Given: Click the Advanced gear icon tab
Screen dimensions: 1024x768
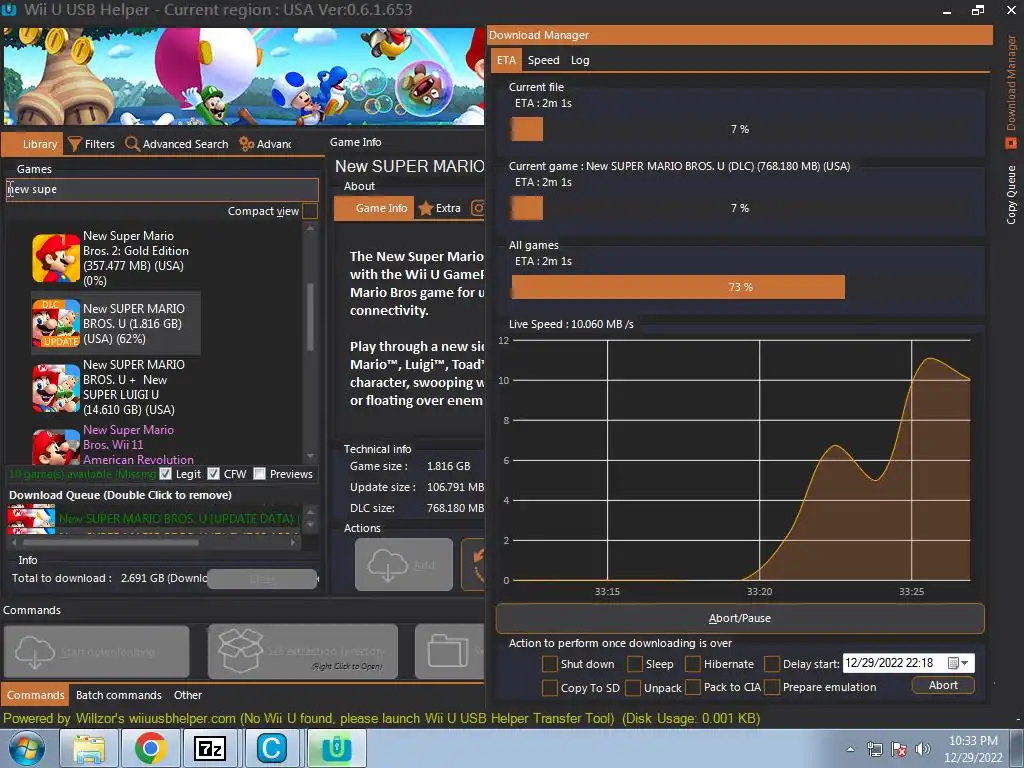Looking at the screenshot, I should pyautogui.click(x=265, y=144).
